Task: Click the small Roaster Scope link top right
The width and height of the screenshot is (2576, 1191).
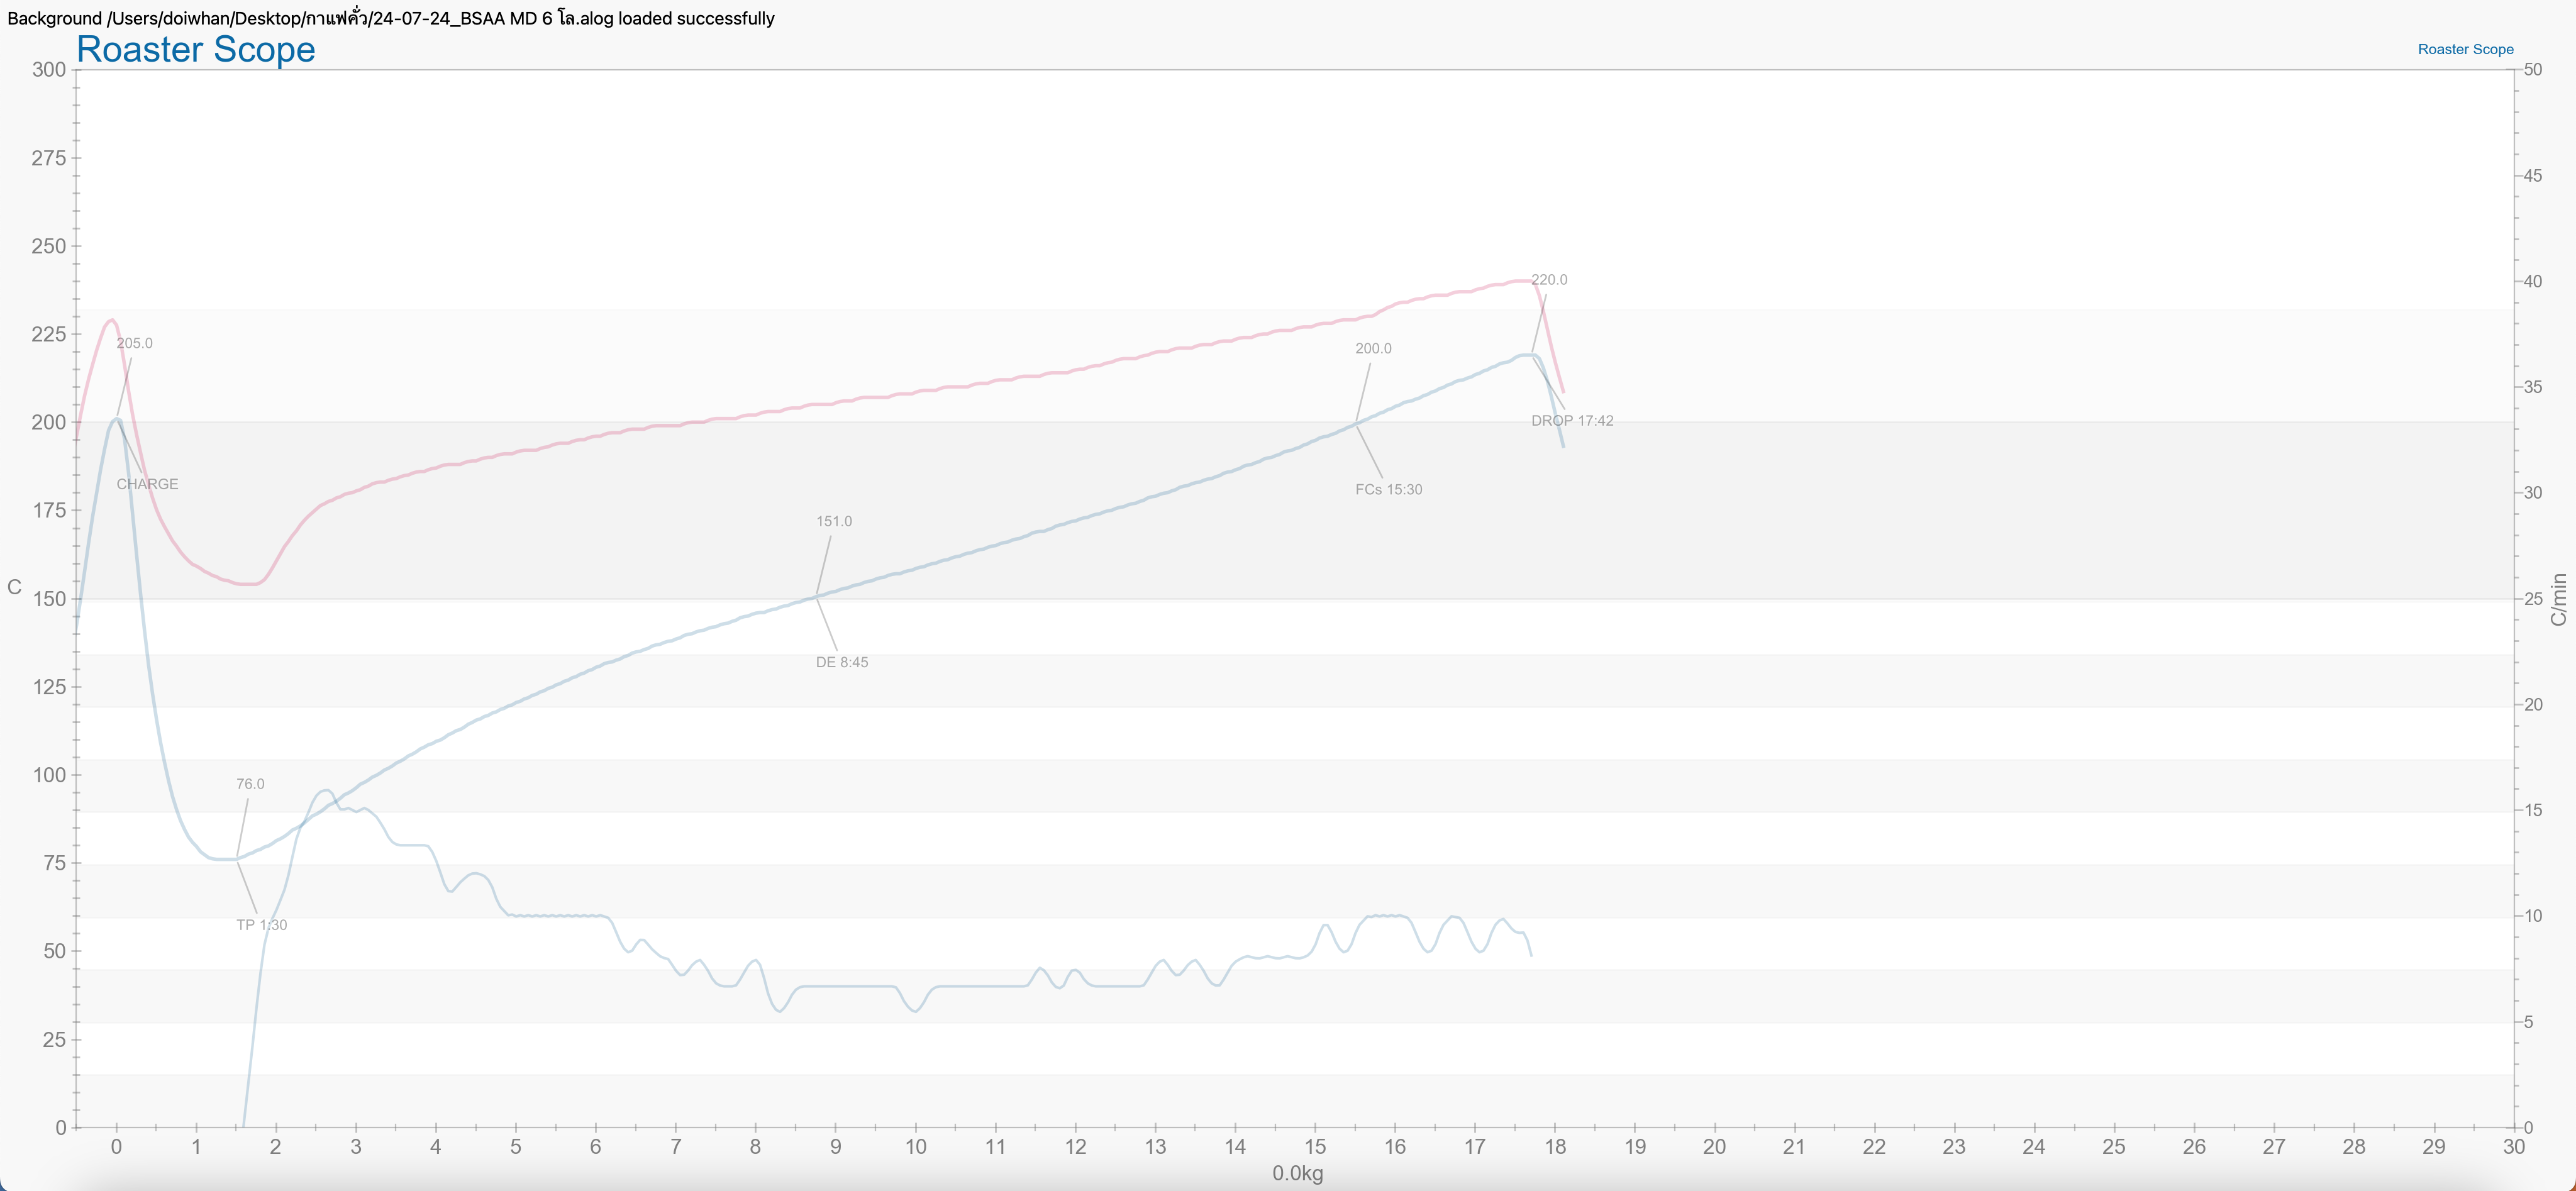Action: (2465, 49)
